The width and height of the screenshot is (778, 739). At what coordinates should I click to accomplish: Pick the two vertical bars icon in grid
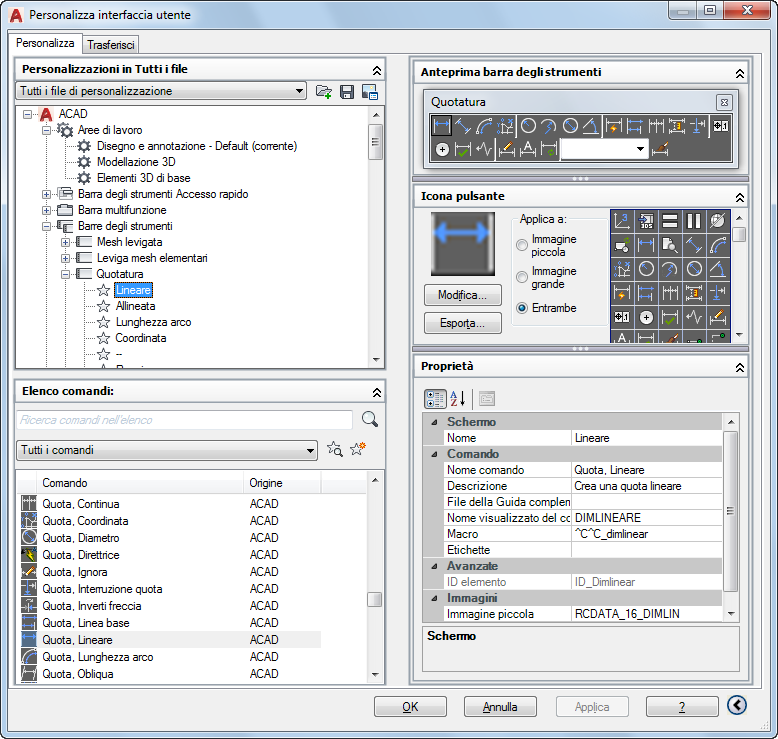tap(694, 221)
